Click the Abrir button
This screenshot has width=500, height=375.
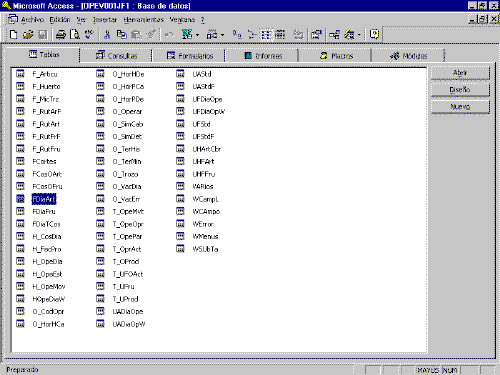(x=460, y=73)
